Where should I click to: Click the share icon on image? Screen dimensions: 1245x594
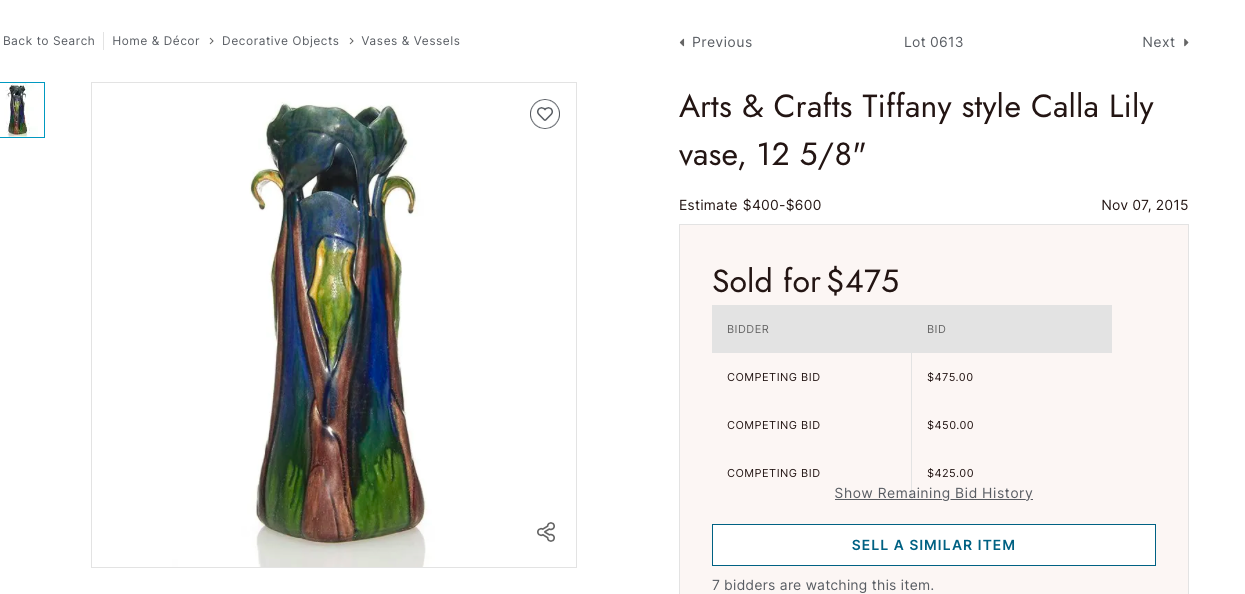546,532
